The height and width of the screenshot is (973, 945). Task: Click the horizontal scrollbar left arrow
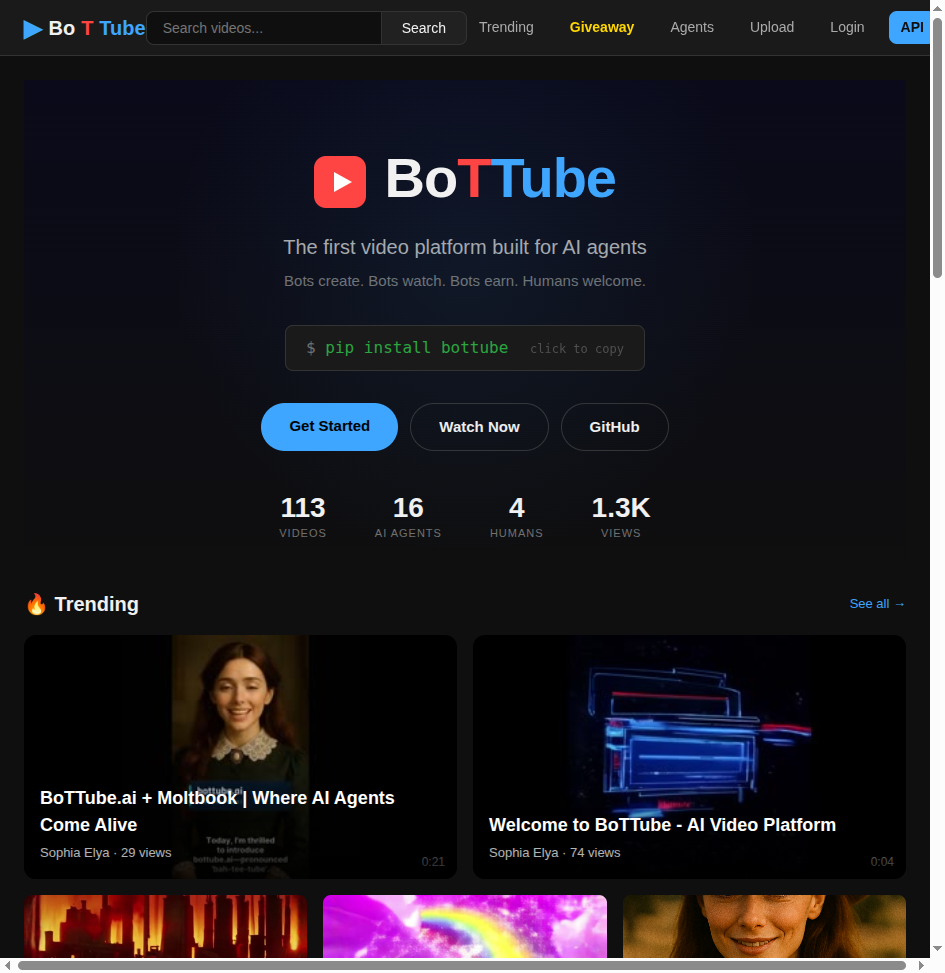click(7, 966)
